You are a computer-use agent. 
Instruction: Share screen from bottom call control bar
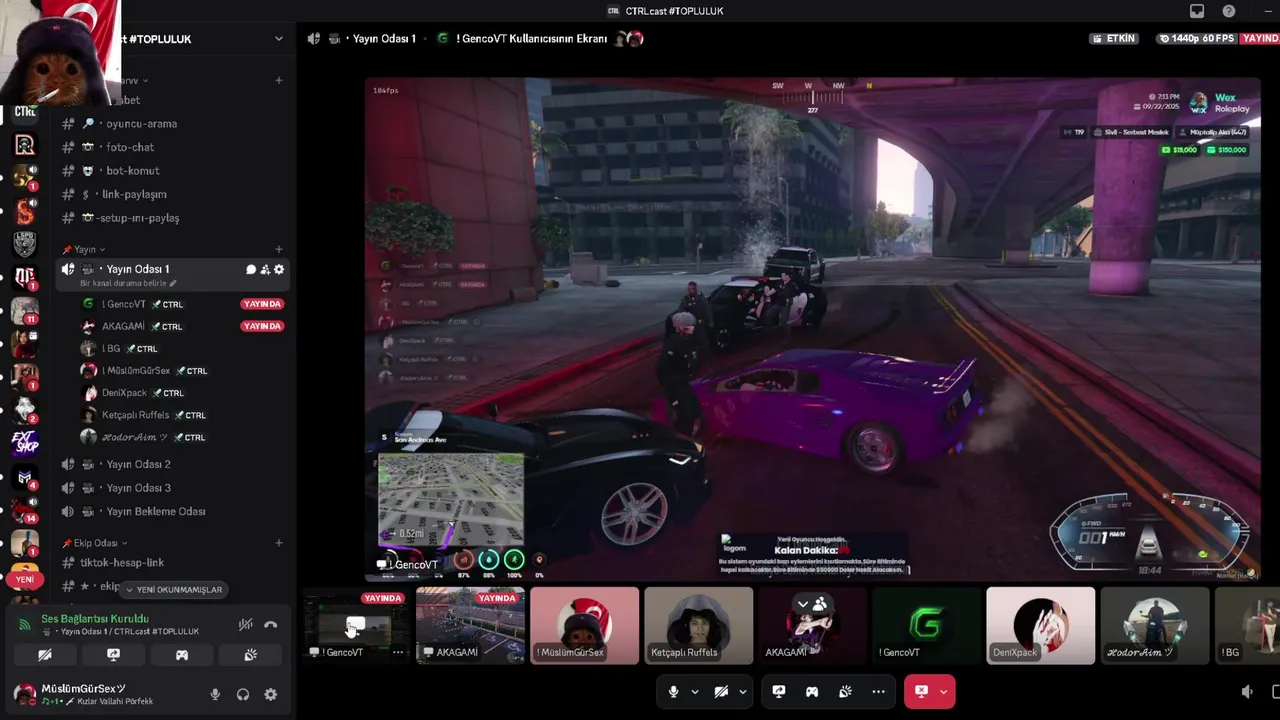click(x=779, y=692)
